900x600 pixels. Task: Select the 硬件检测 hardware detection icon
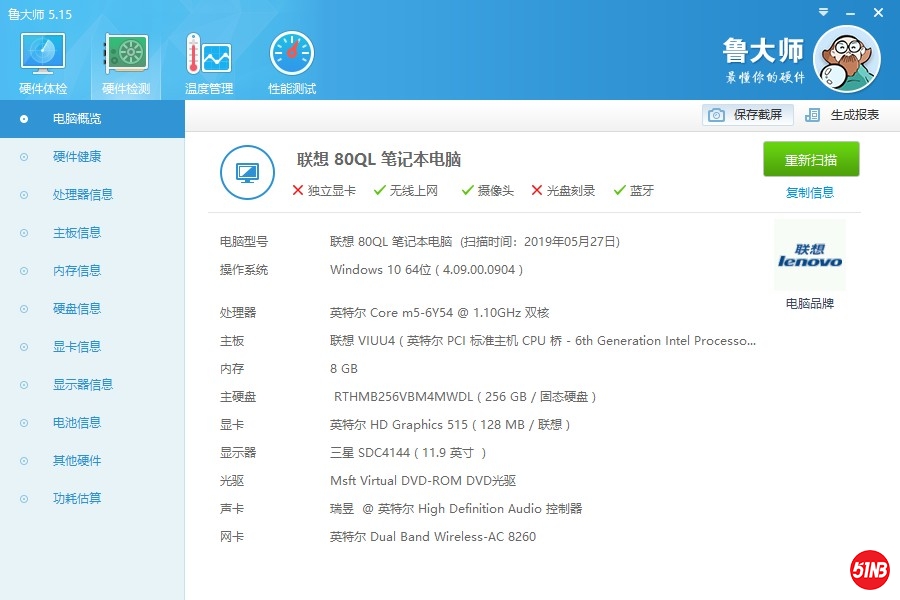pyautogui.click(x=126, y=56)
